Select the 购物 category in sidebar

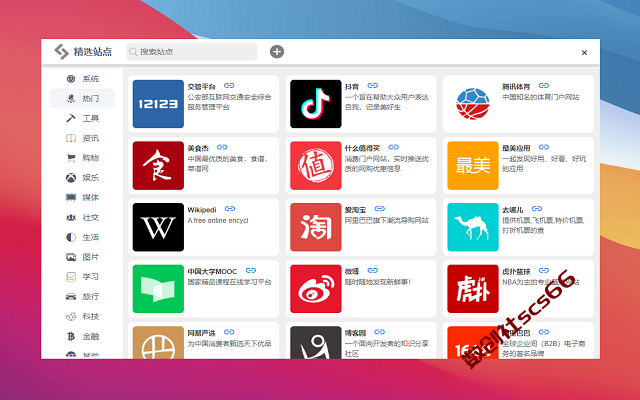(x=82, y=158)
